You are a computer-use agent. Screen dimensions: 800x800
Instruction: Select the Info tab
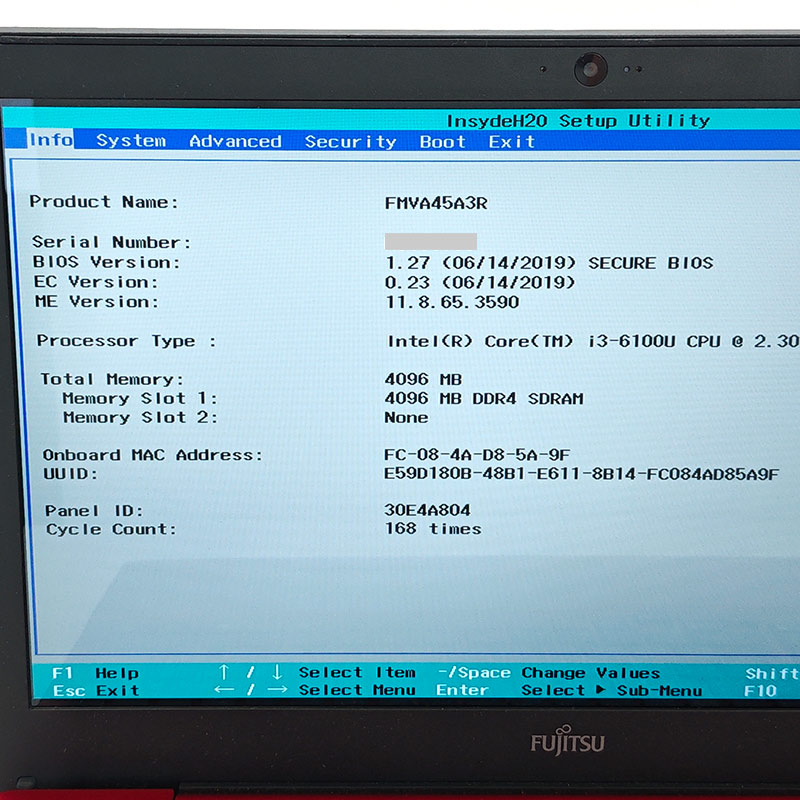[x=51, y=139]
